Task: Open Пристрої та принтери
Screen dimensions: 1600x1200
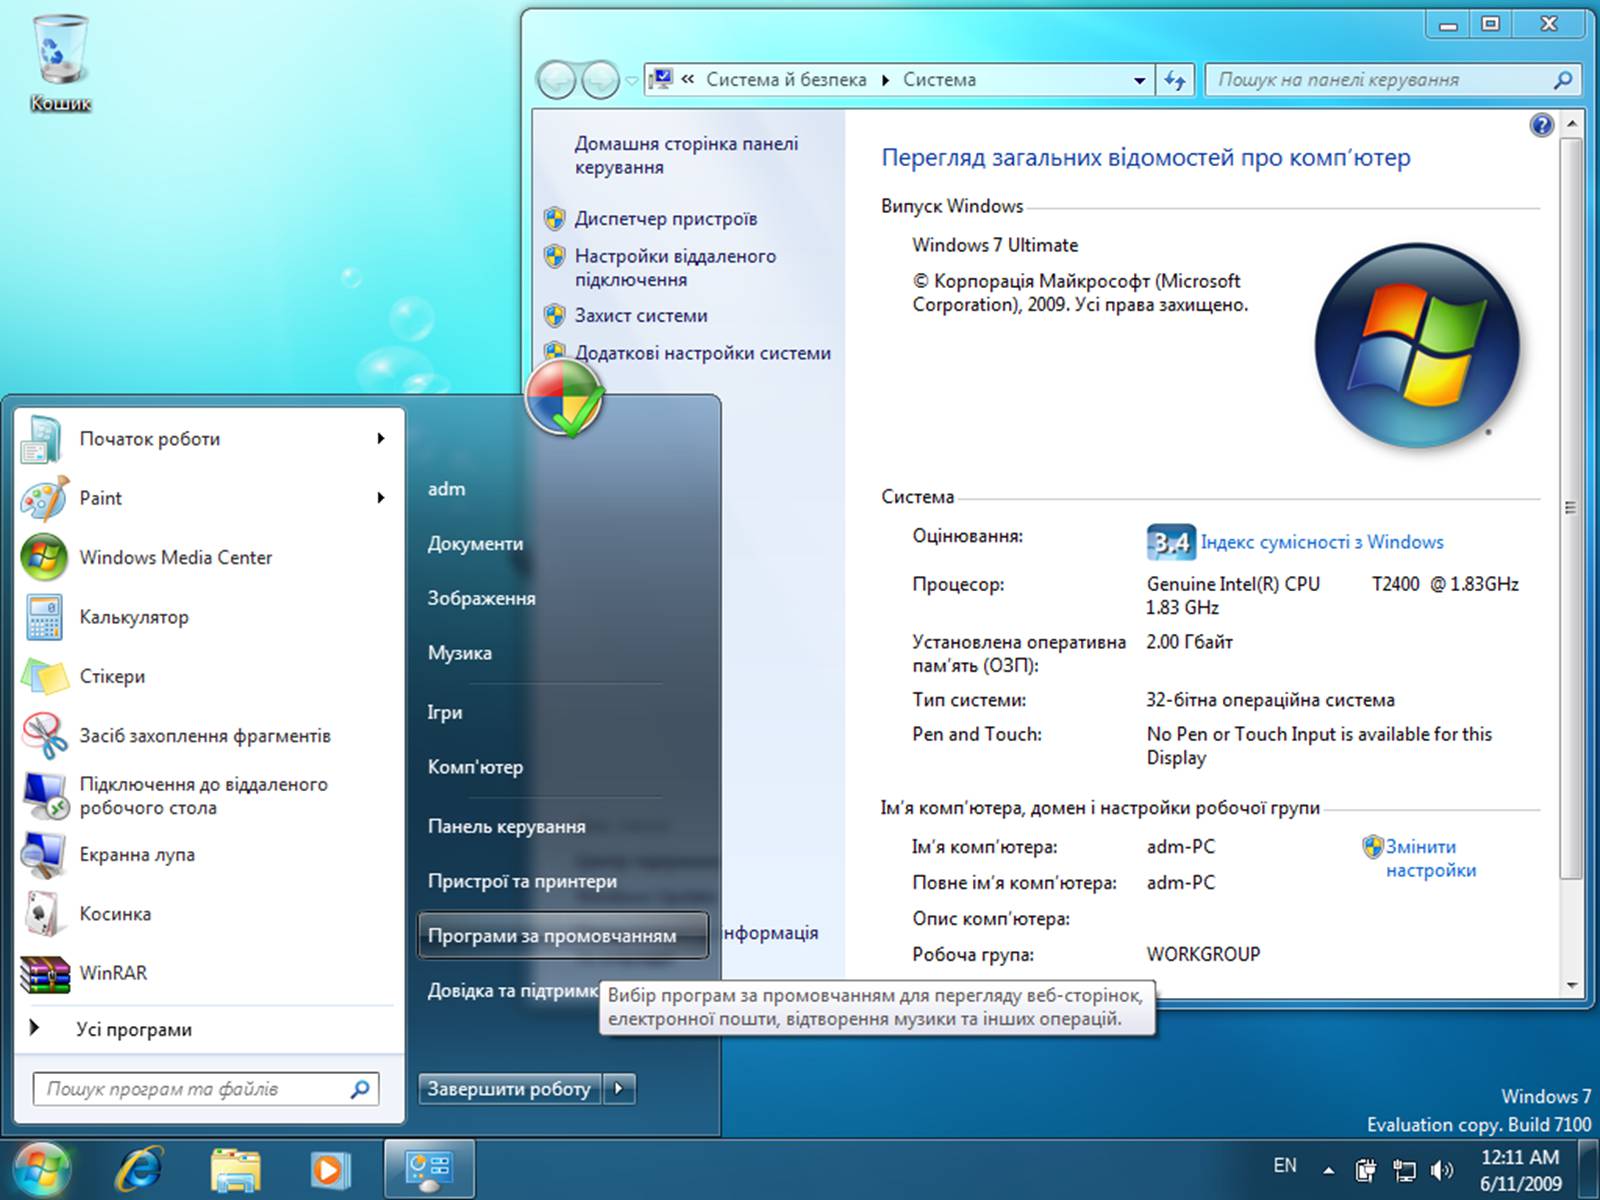Action: pos(522,881)
